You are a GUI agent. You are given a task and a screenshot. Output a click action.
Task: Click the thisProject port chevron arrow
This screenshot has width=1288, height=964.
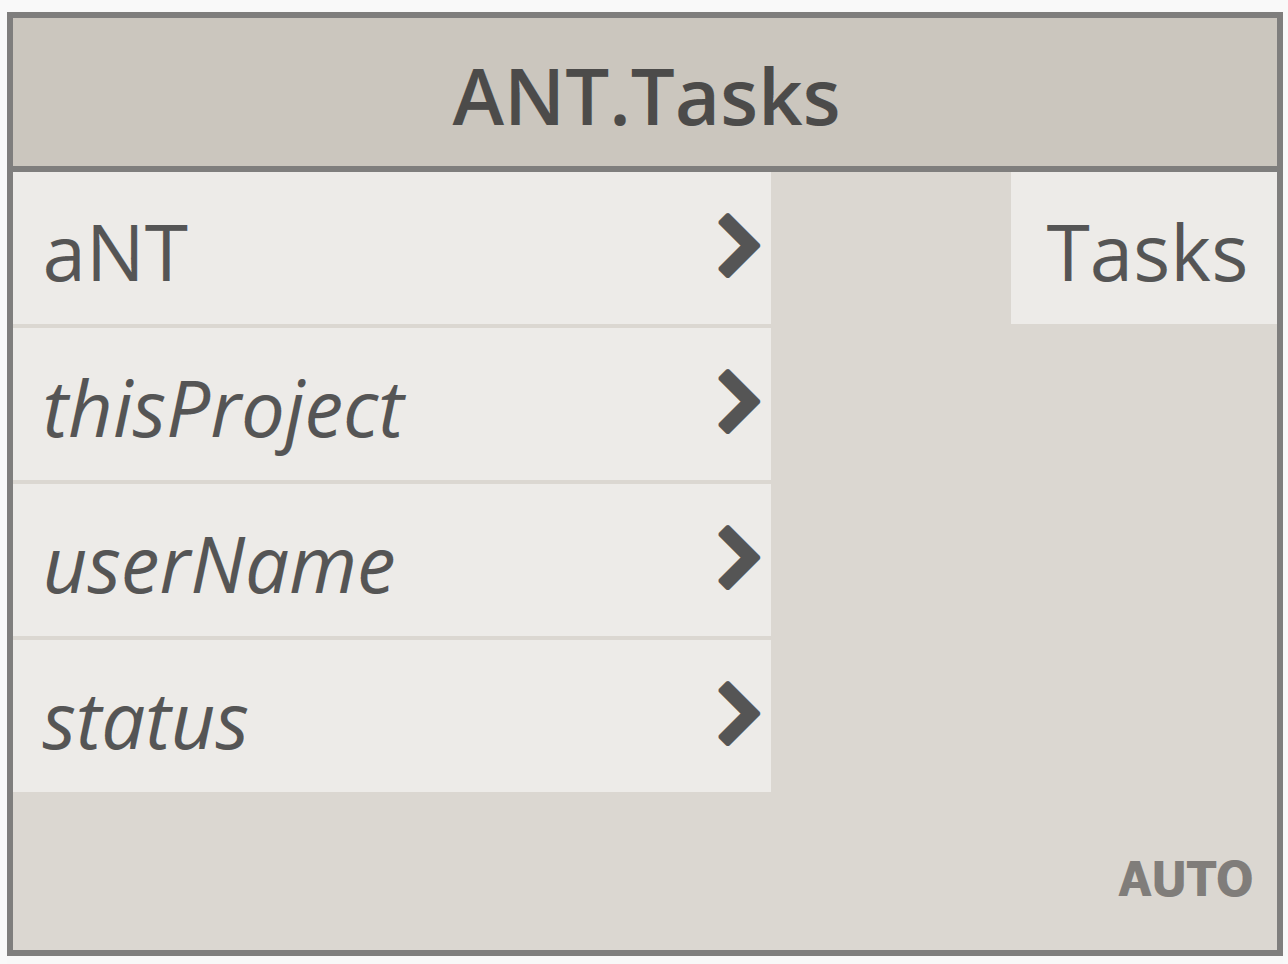tap(739, 402)
